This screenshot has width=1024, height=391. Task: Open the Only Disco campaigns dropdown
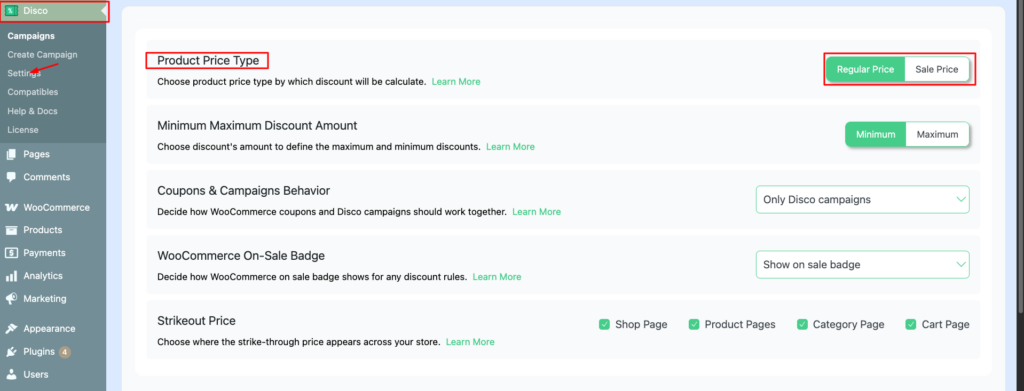coord(863,200)
